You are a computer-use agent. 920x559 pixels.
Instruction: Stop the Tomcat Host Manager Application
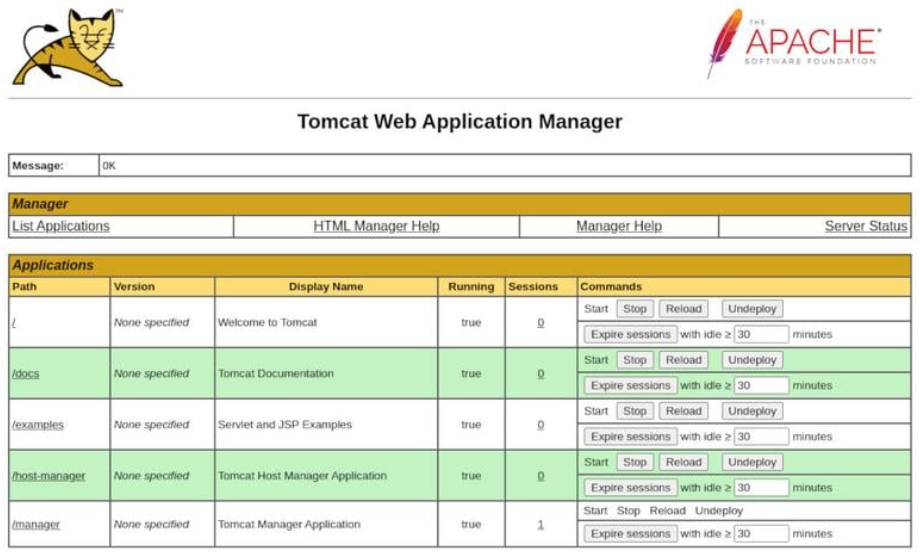634,462
